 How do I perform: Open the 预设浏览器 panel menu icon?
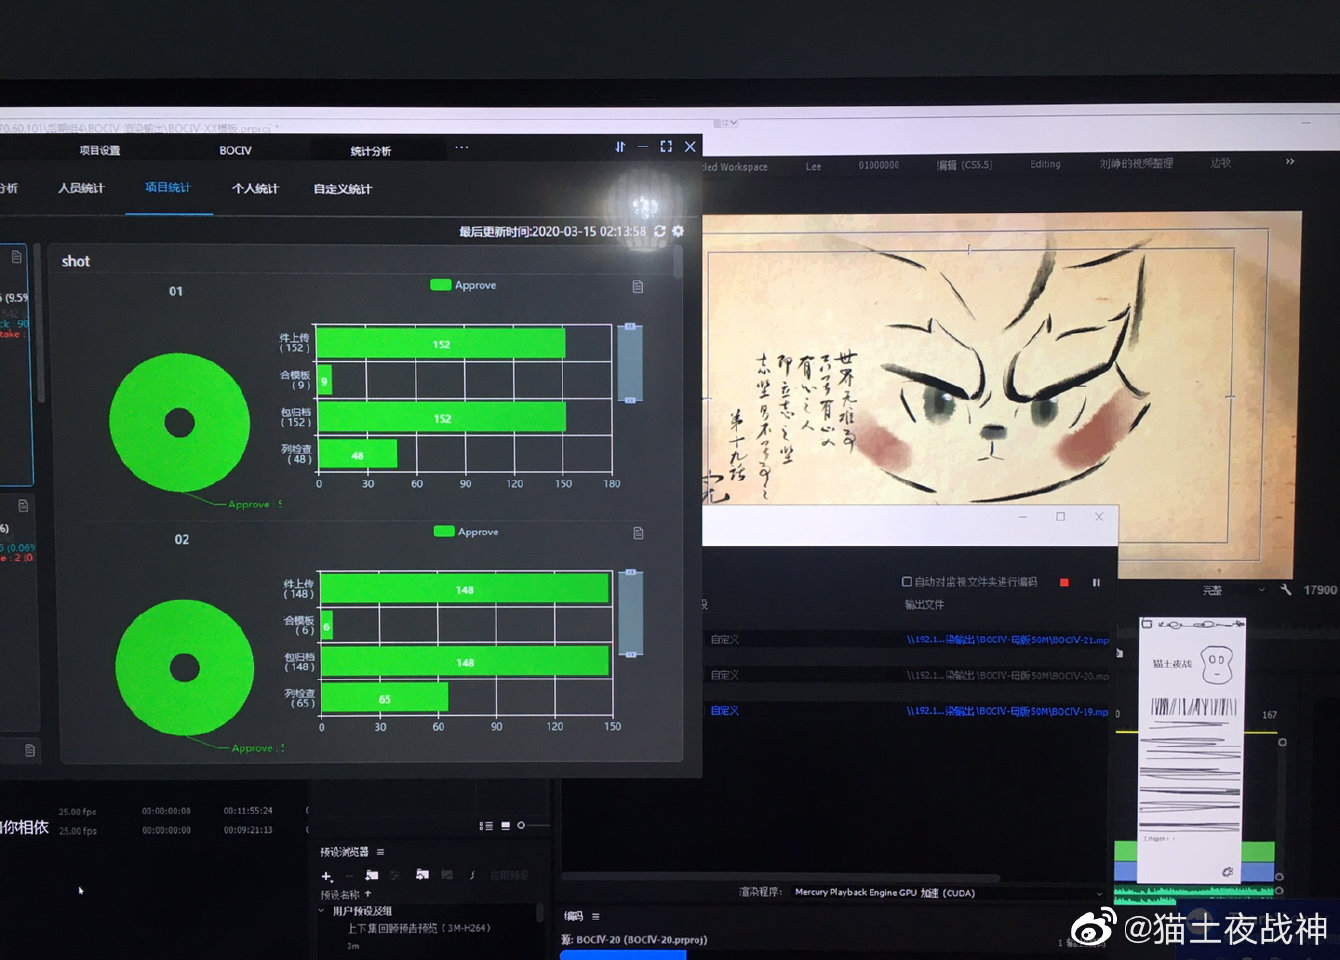[x=381, y=852]
